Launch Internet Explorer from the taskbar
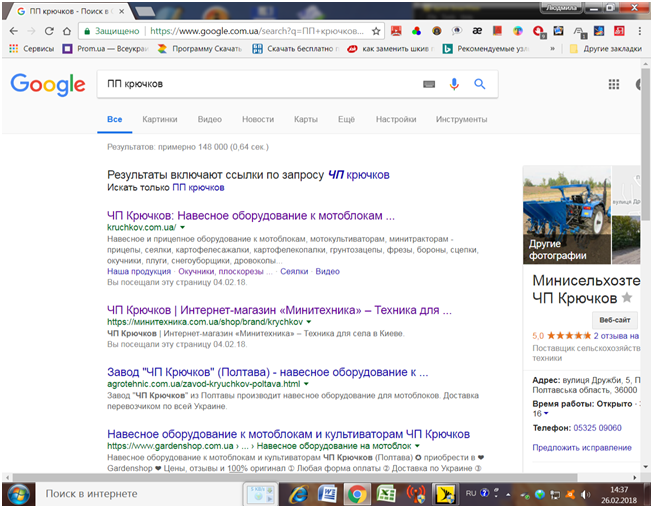This screenshot has width=653, height=508. pos(299,494)
